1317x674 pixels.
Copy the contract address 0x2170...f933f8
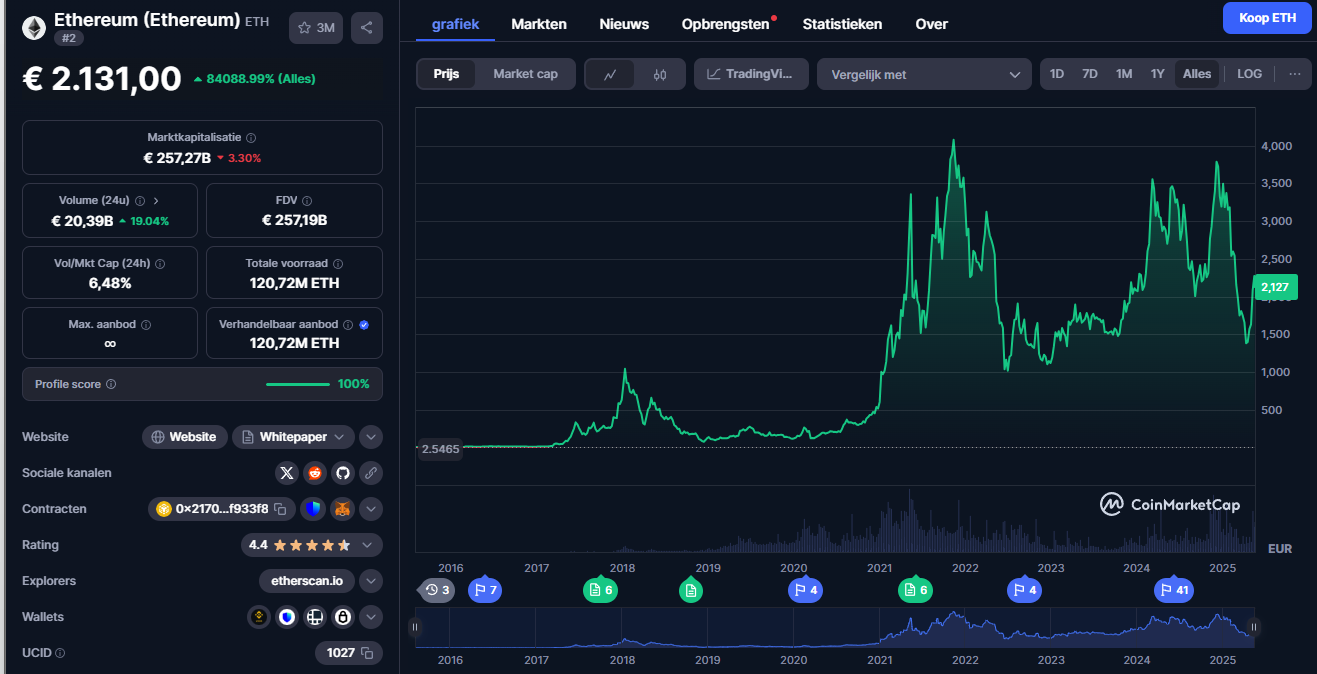coord(281,509)
